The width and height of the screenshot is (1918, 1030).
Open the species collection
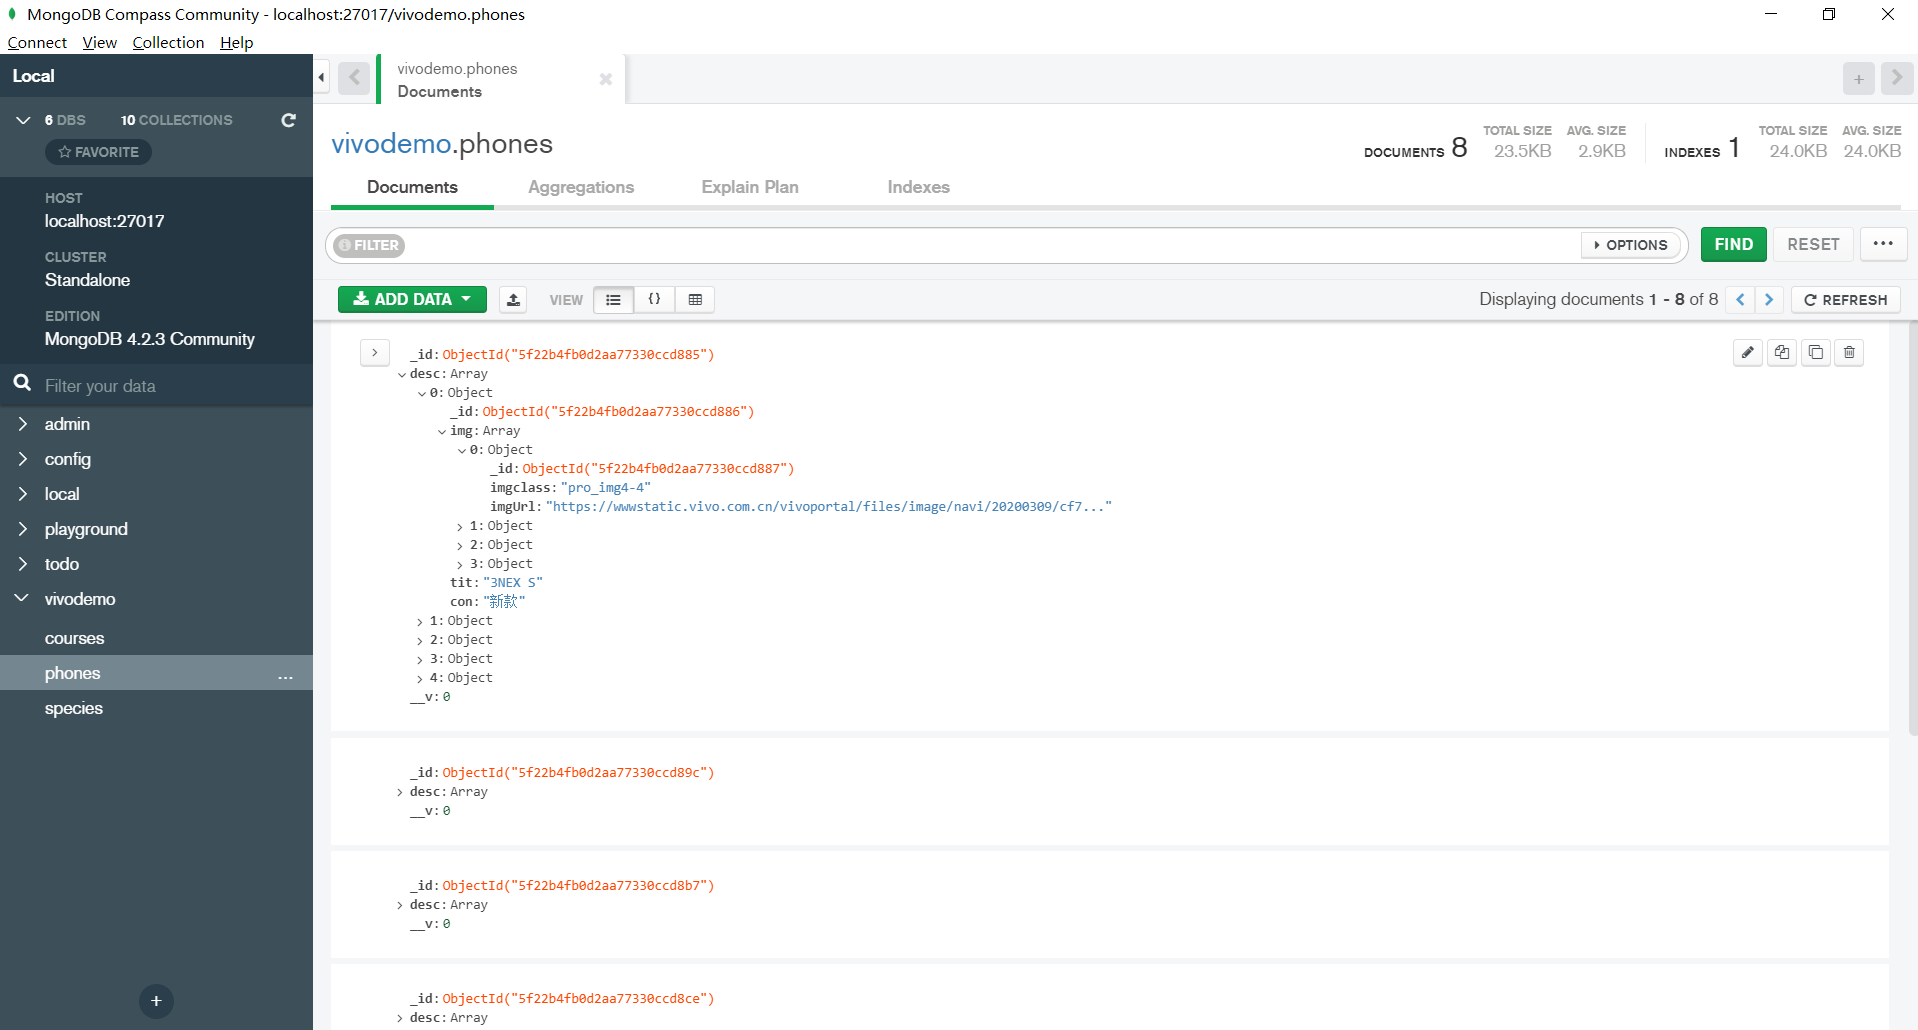[x=74, y=708]
